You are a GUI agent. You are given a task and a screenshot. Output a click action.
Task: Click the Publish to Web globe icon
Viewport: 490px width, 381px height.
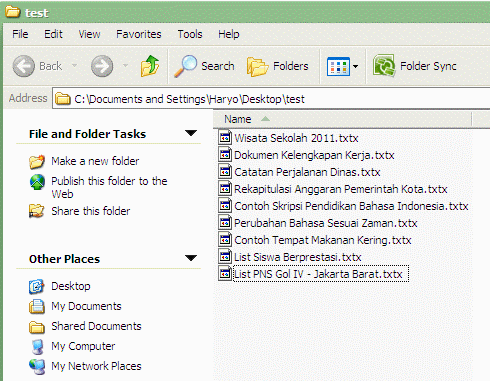click(37, 182)
